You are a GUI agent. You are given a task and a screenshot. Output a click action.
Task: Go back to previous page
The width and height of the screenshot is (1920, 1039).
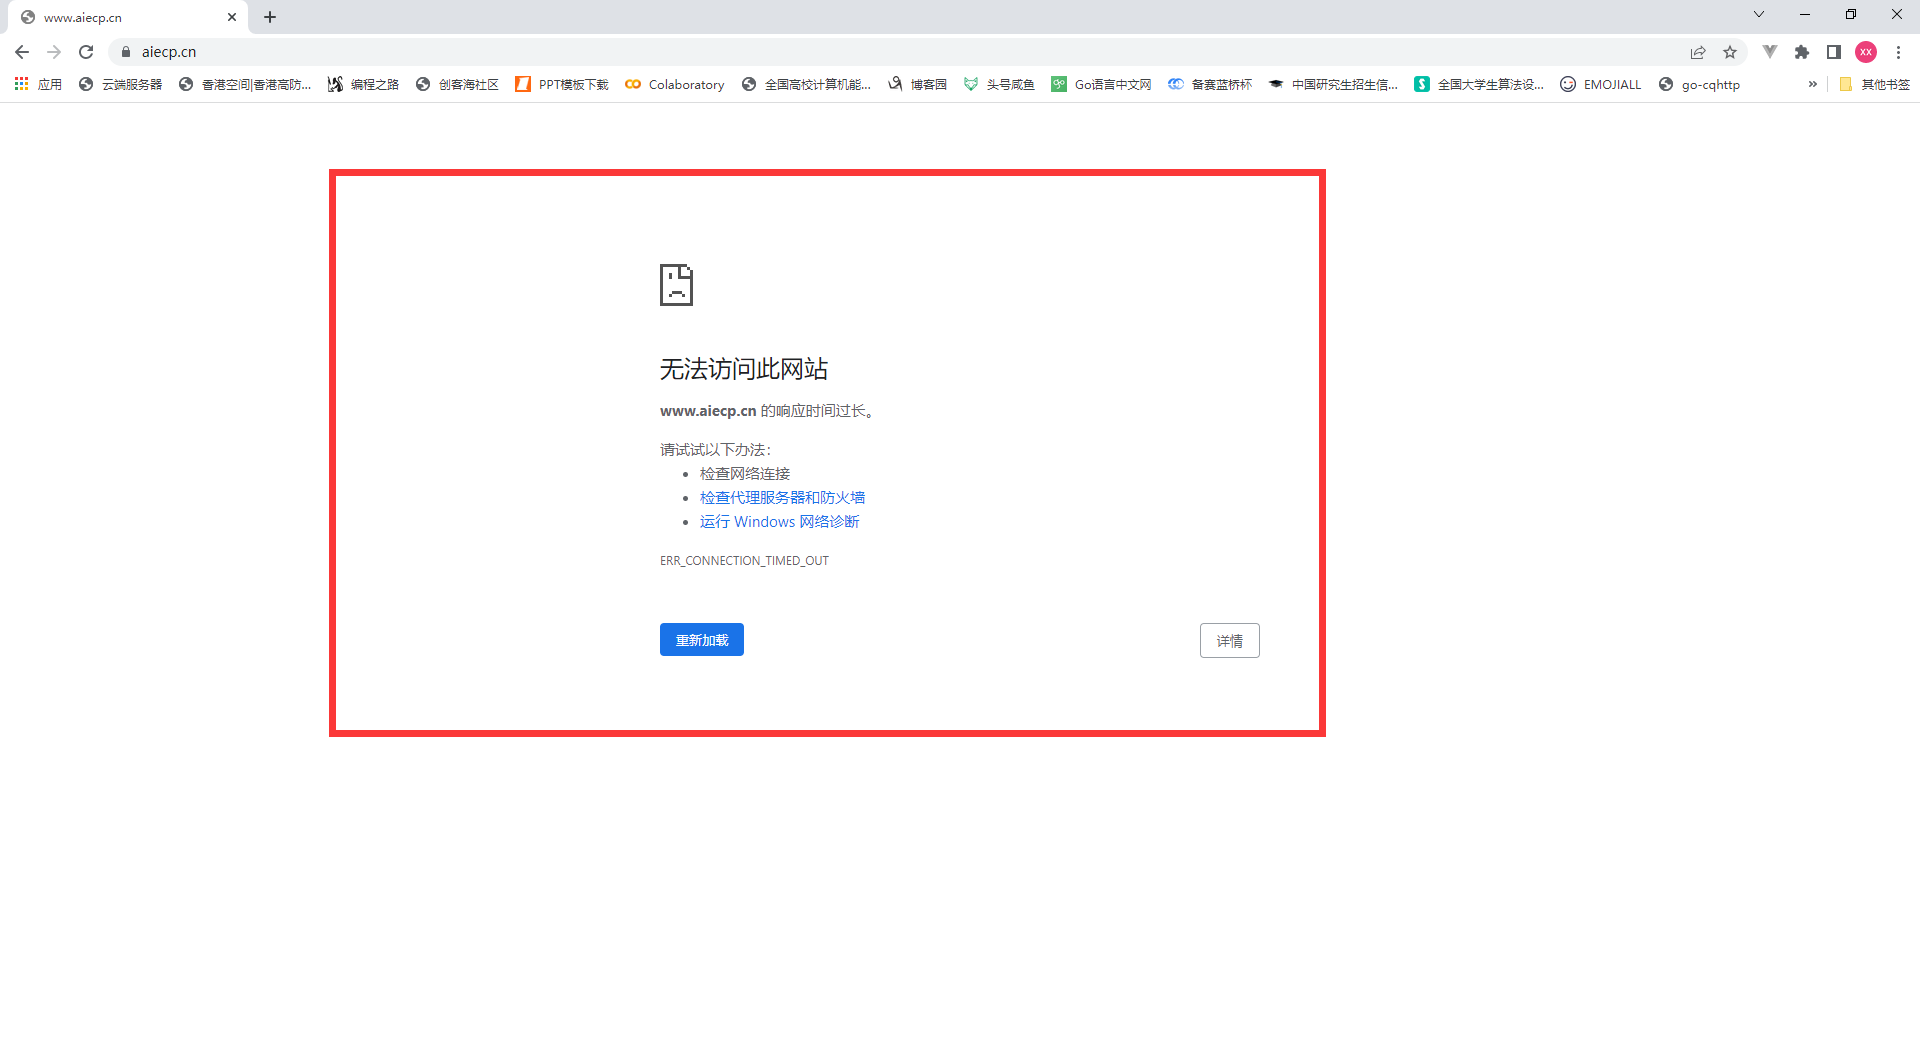pyautogui.click(x=22, y=52)
